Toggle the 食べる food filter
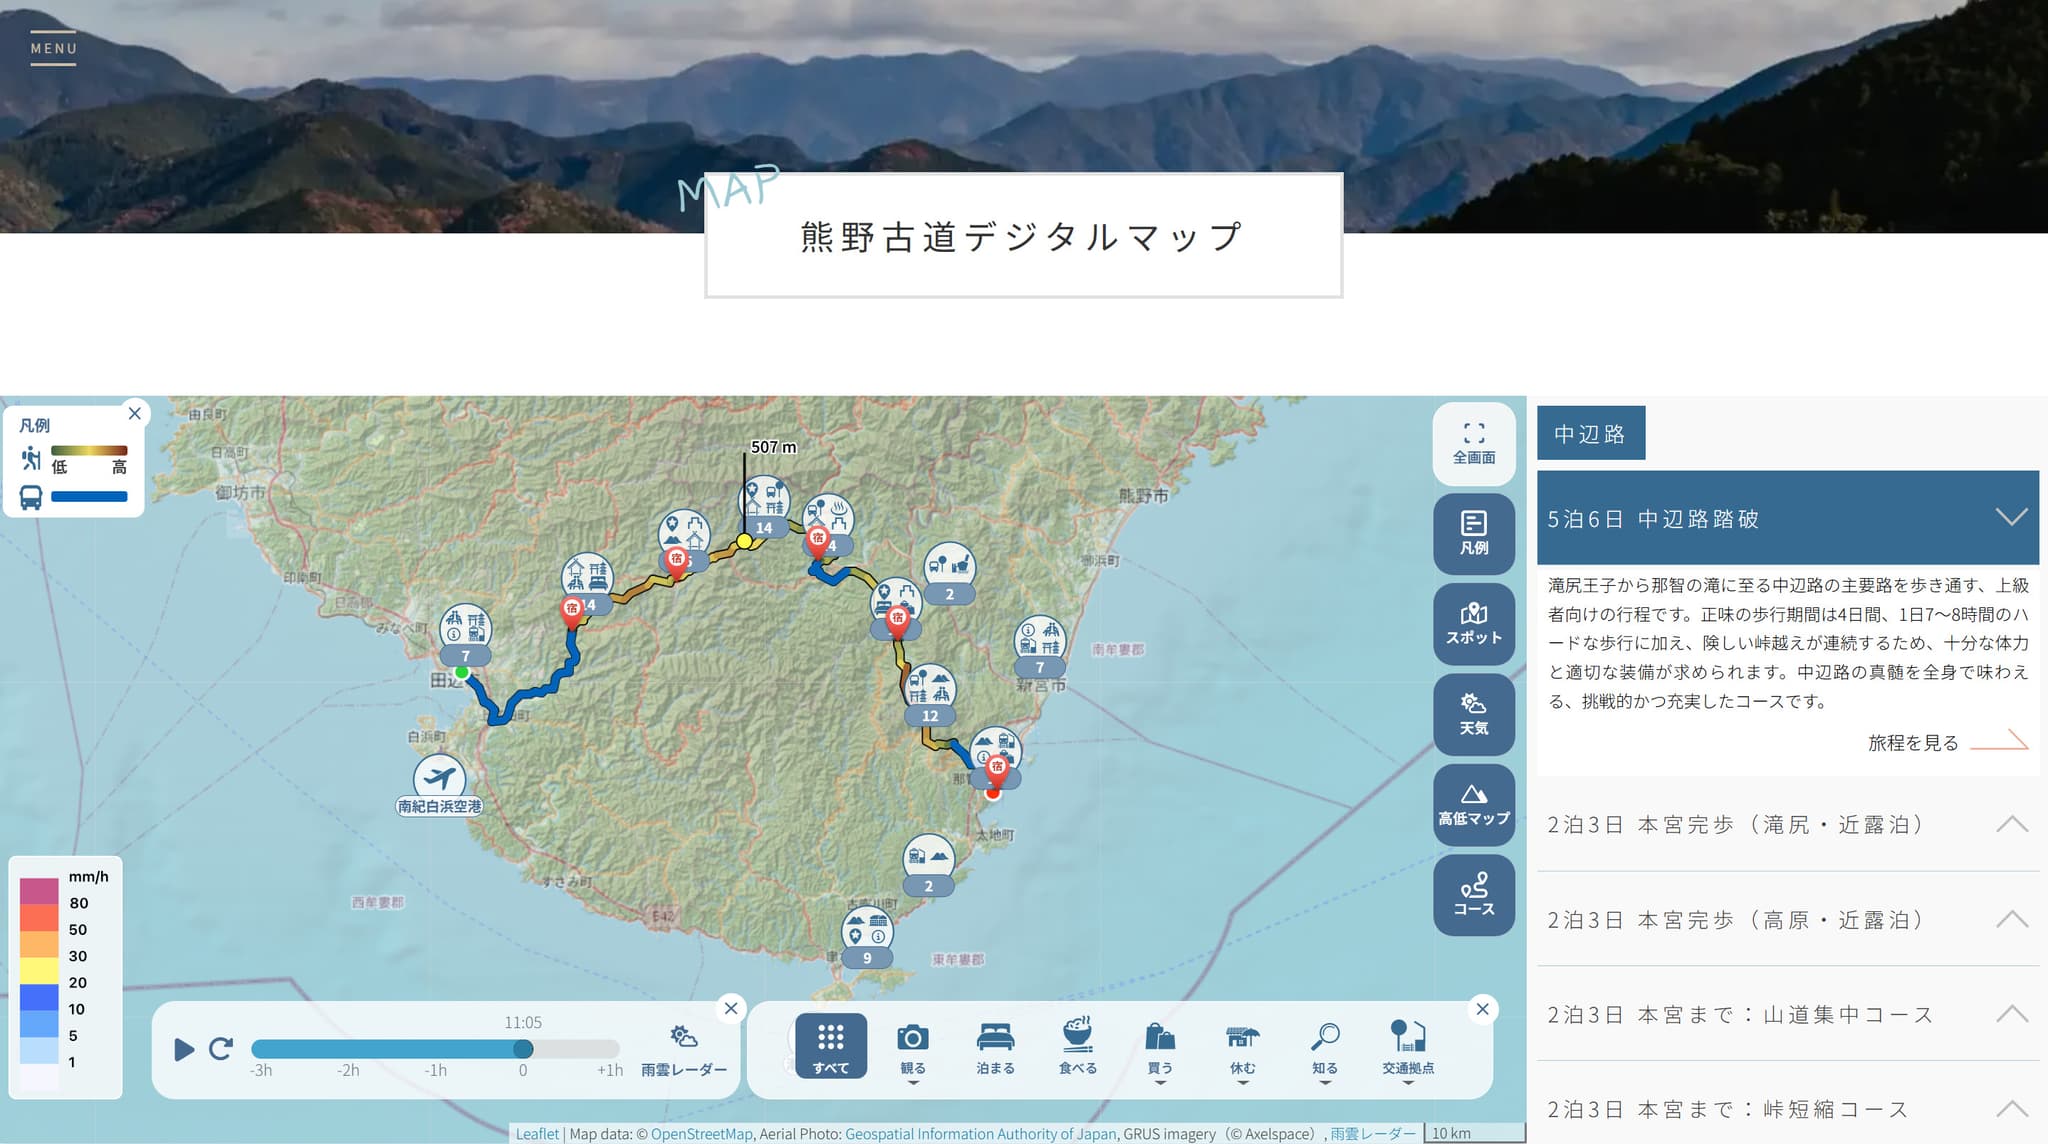 pos(1077,1046)
